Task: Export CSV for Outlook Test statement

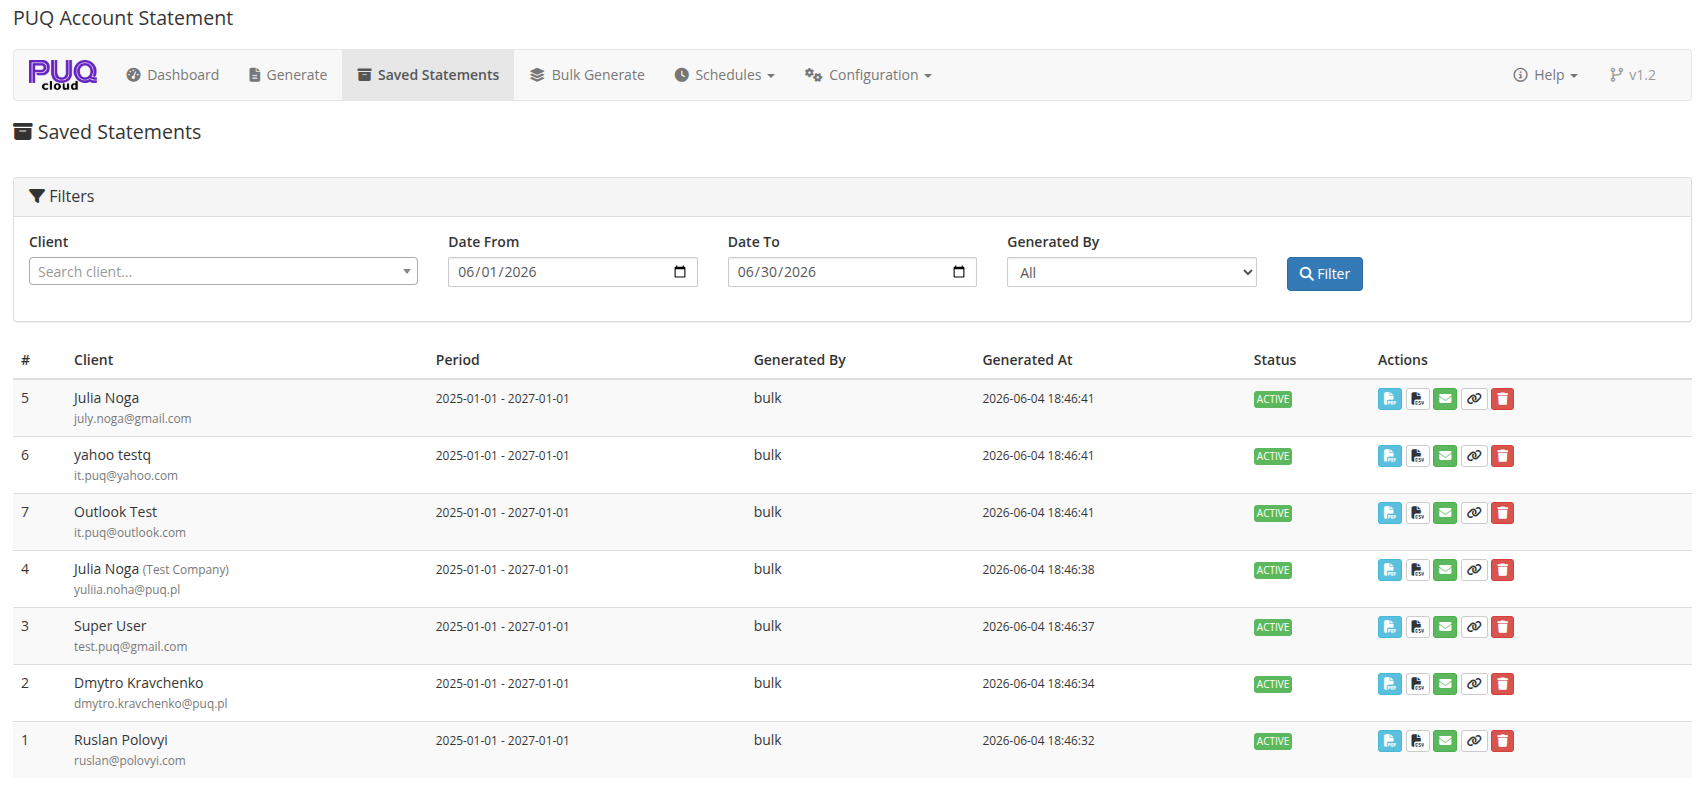Action: pyautogui.click(x=1418, y=513)
